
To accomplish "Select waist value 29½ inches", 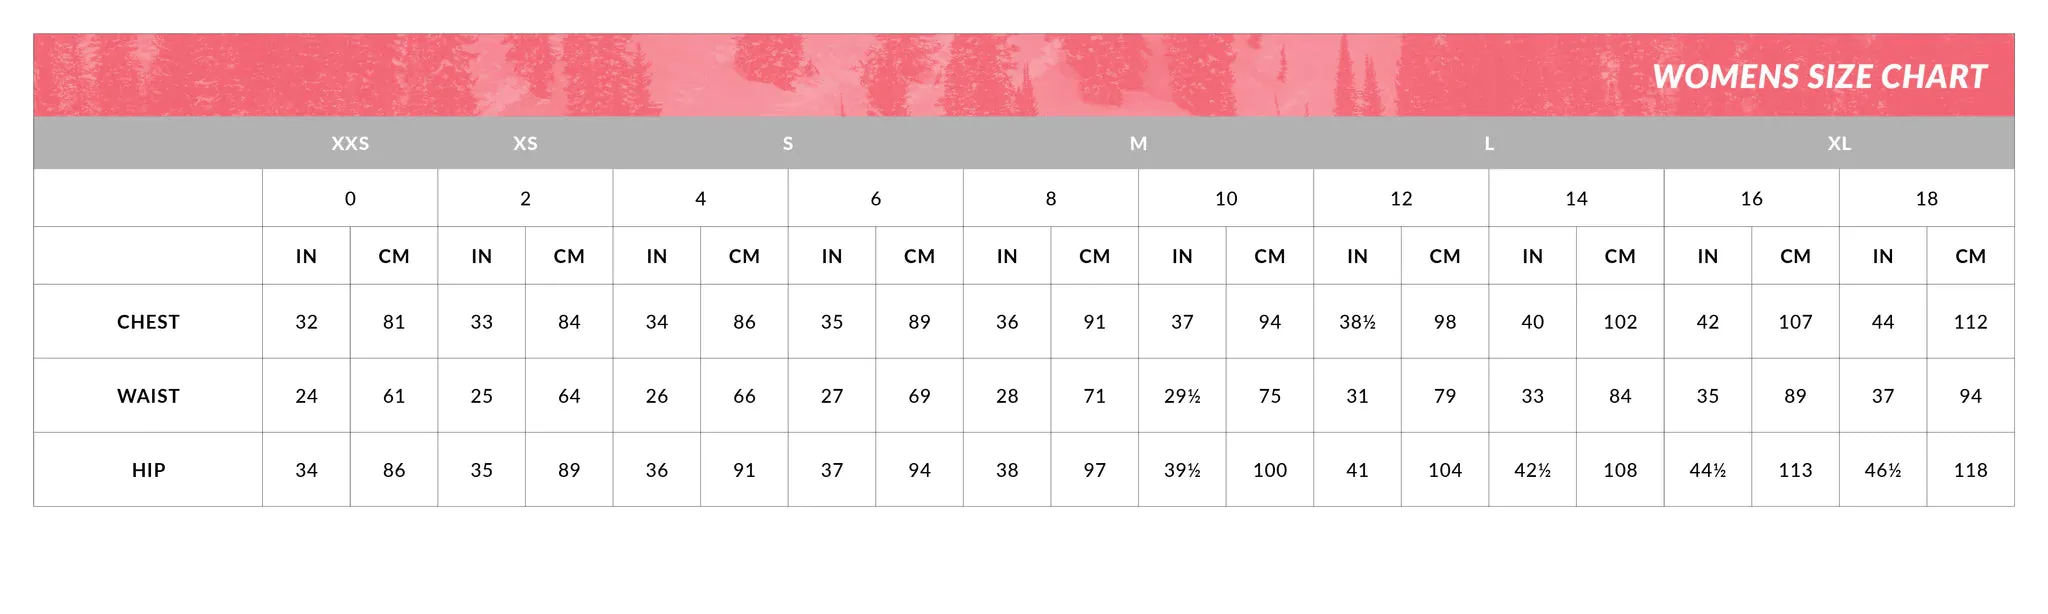I will pos(1182,396).
